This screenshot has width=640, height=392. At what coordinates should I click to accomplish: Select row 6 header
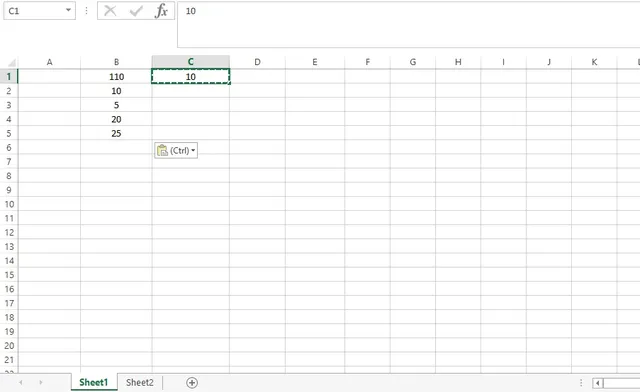(x=9, y=147)
